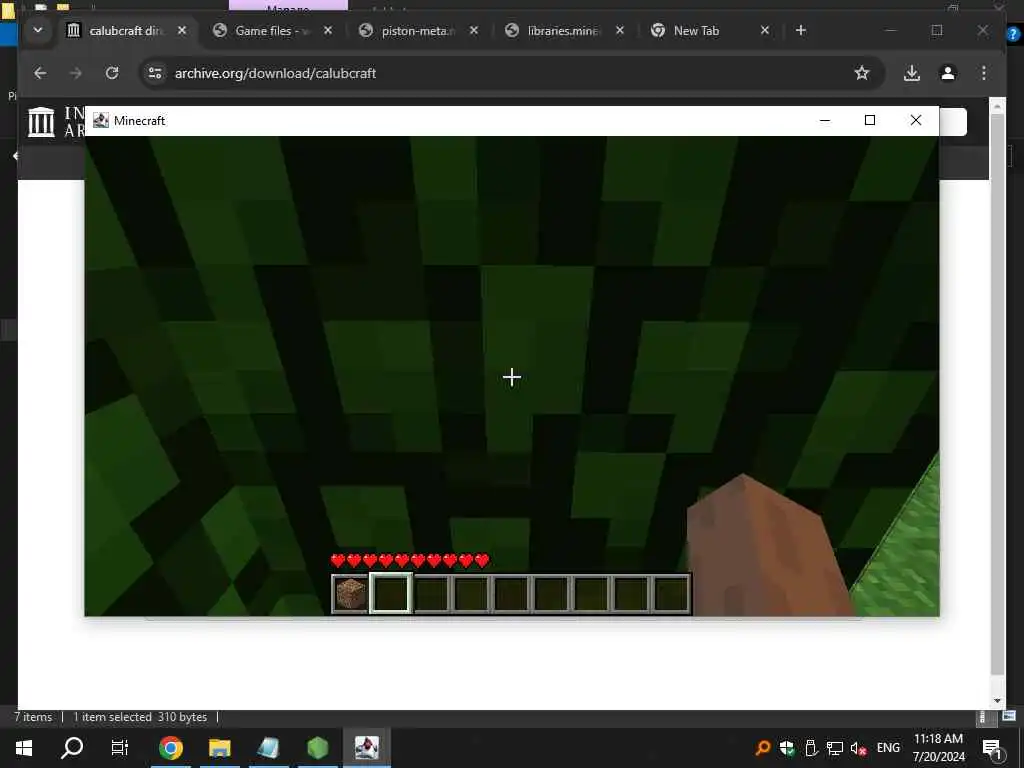Open Windows Security tray icon
Image resolution: width=1024 pixels, height=768 pixels.
tap(786, 748)
